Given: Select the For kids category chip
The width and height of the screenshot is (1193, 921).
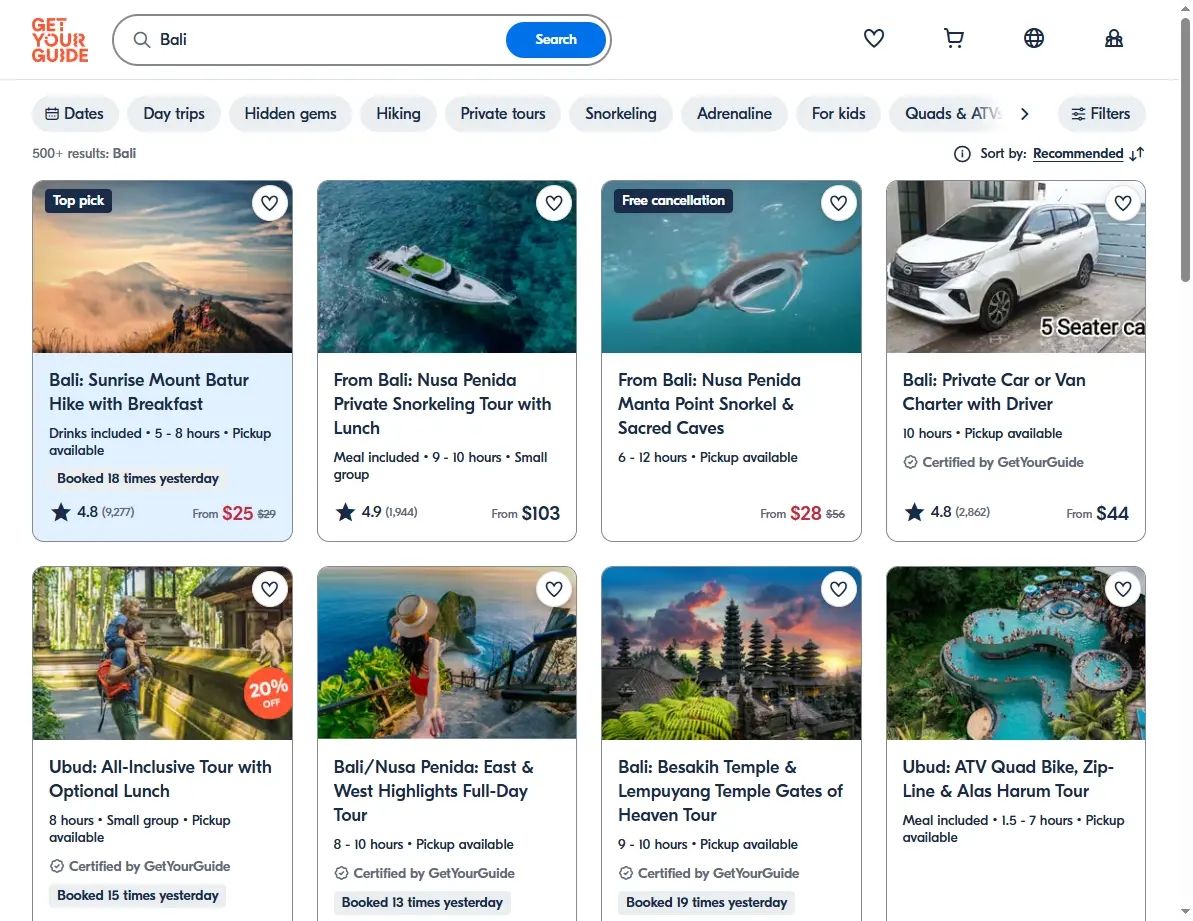Looking at the screenshot, I should (838, 114).
